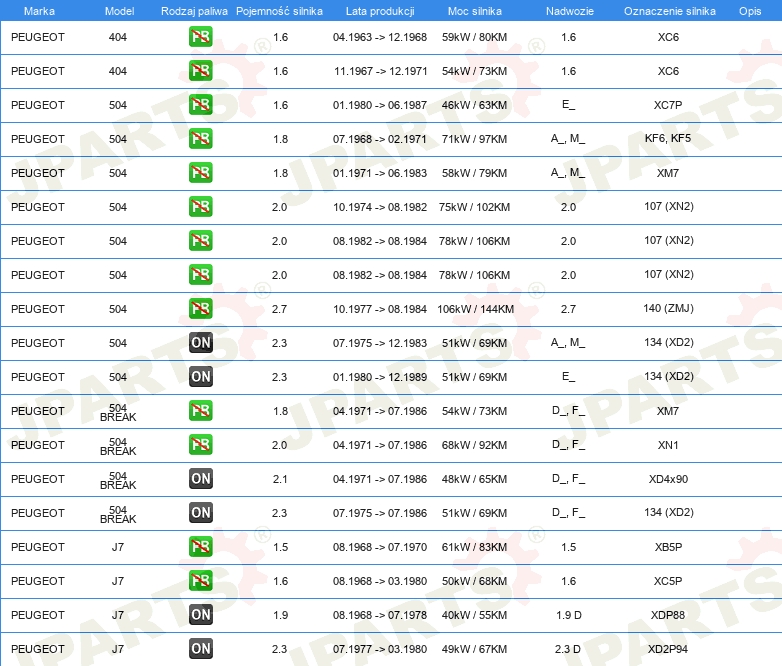Image resolution: width=782 pixels, height=666 pixels.
Task: Select petrol icon in 504 BREAK 1.8 row
Action: [x=200, y=411]
